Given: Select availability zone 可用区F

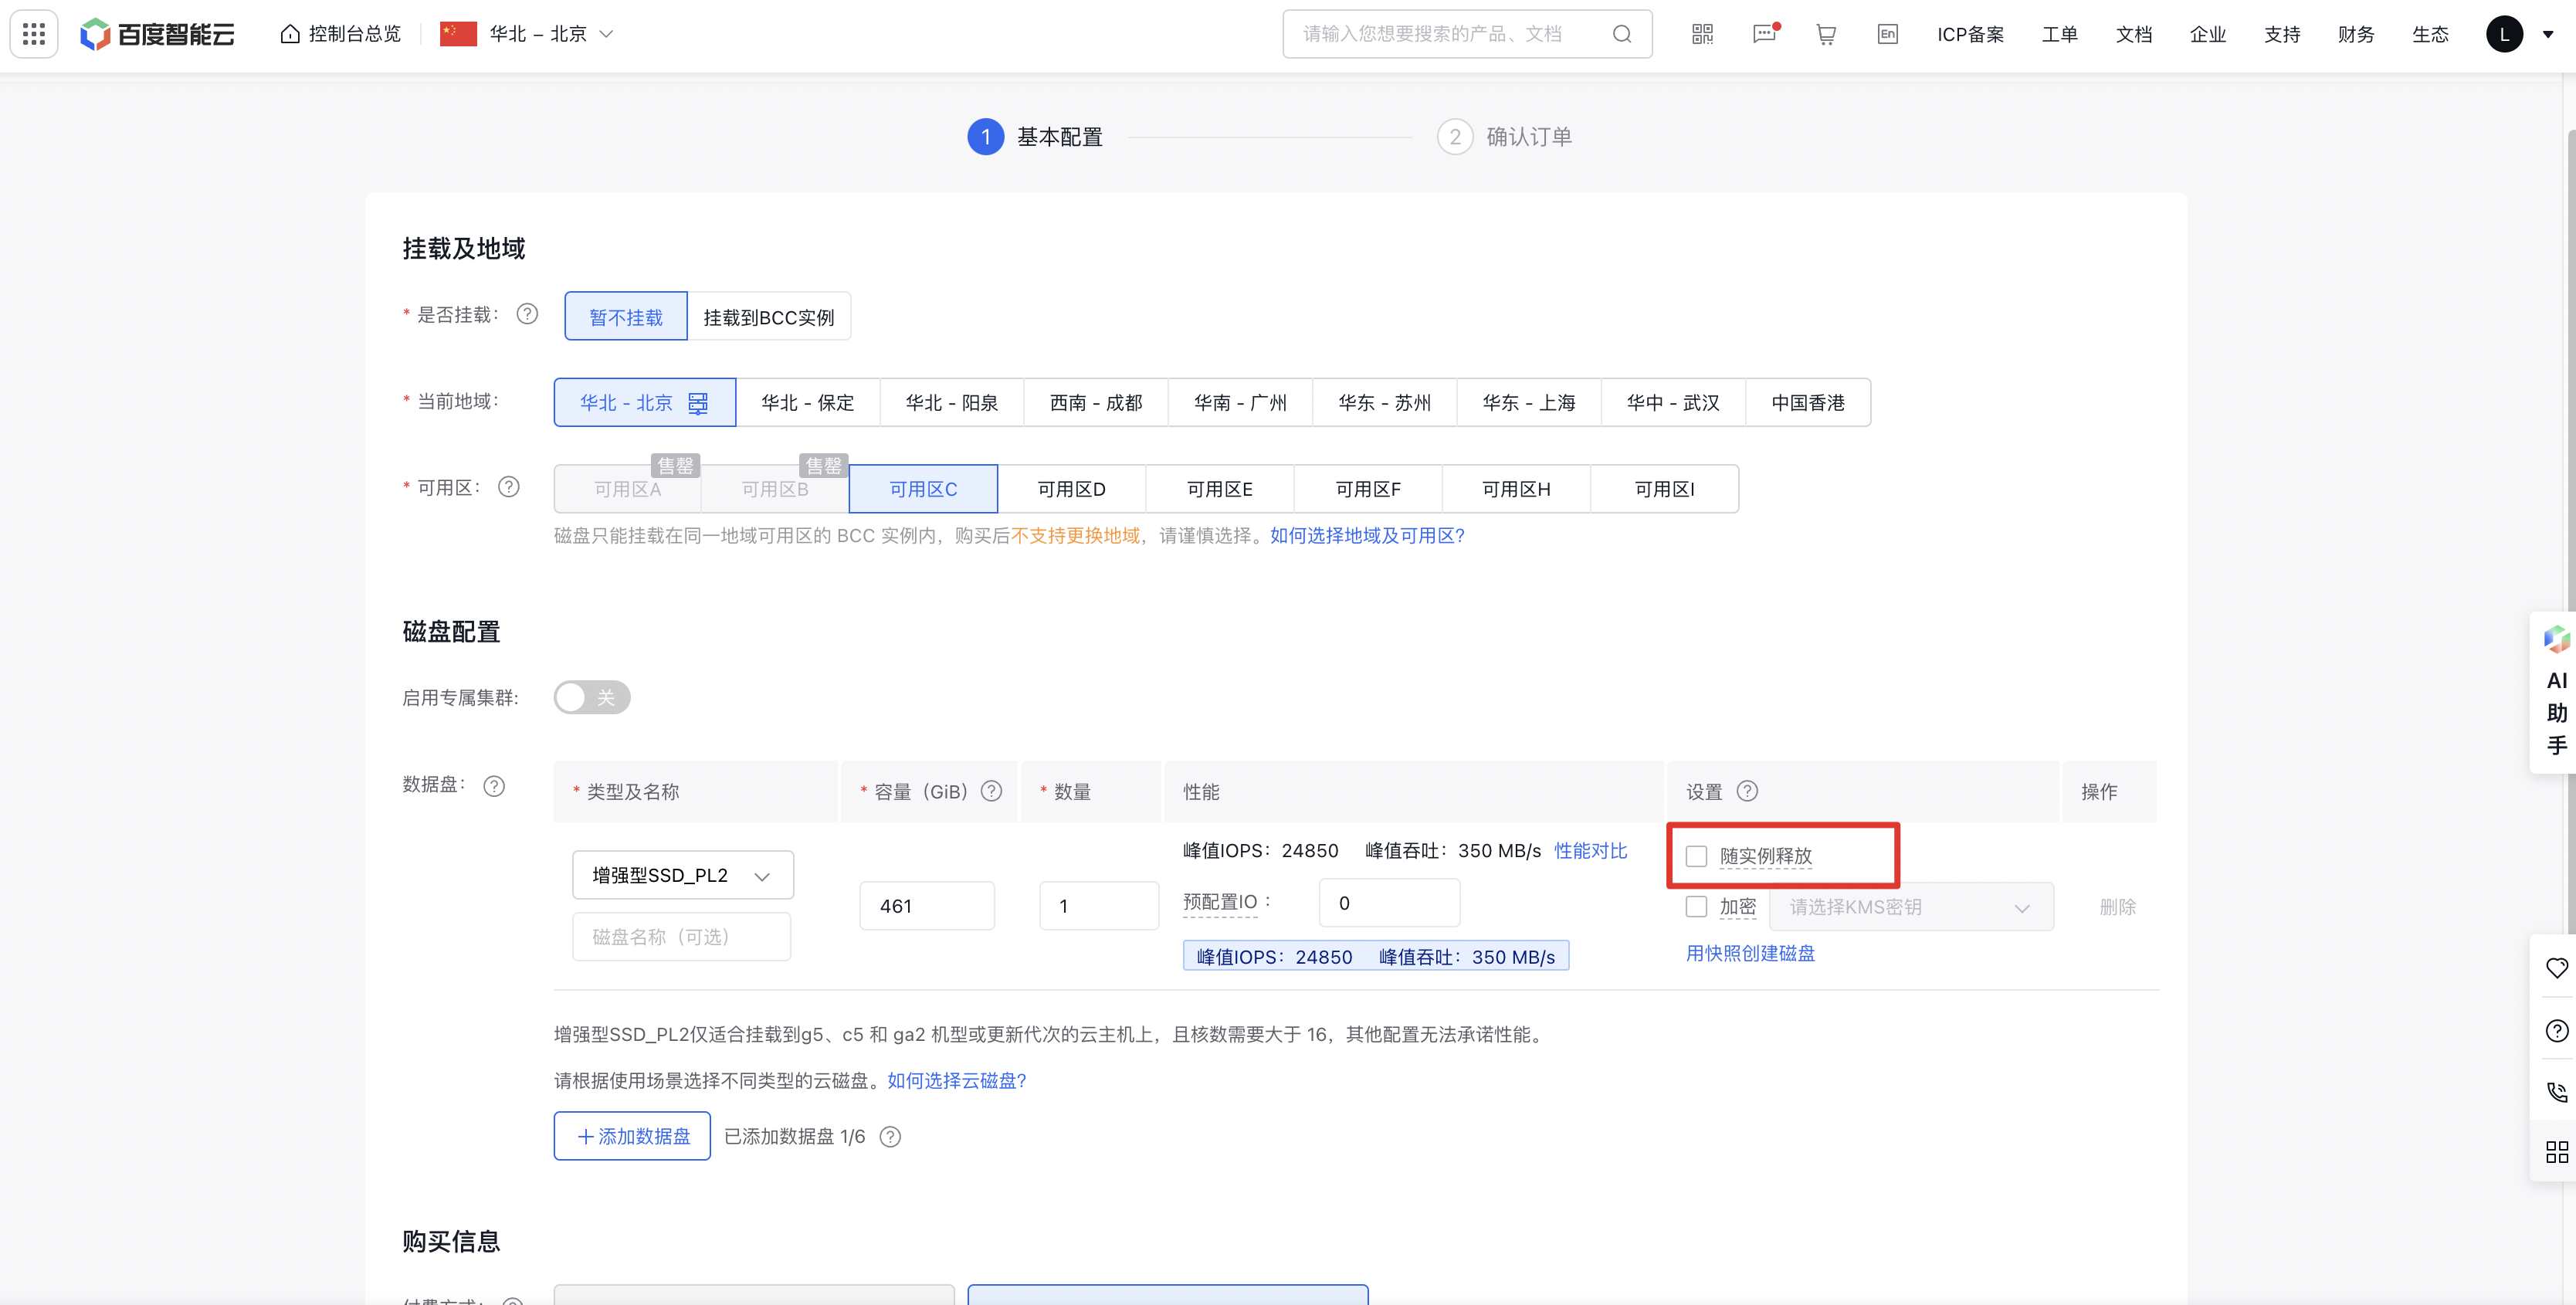Looking at the screenshot, I should coord(1368,489).
